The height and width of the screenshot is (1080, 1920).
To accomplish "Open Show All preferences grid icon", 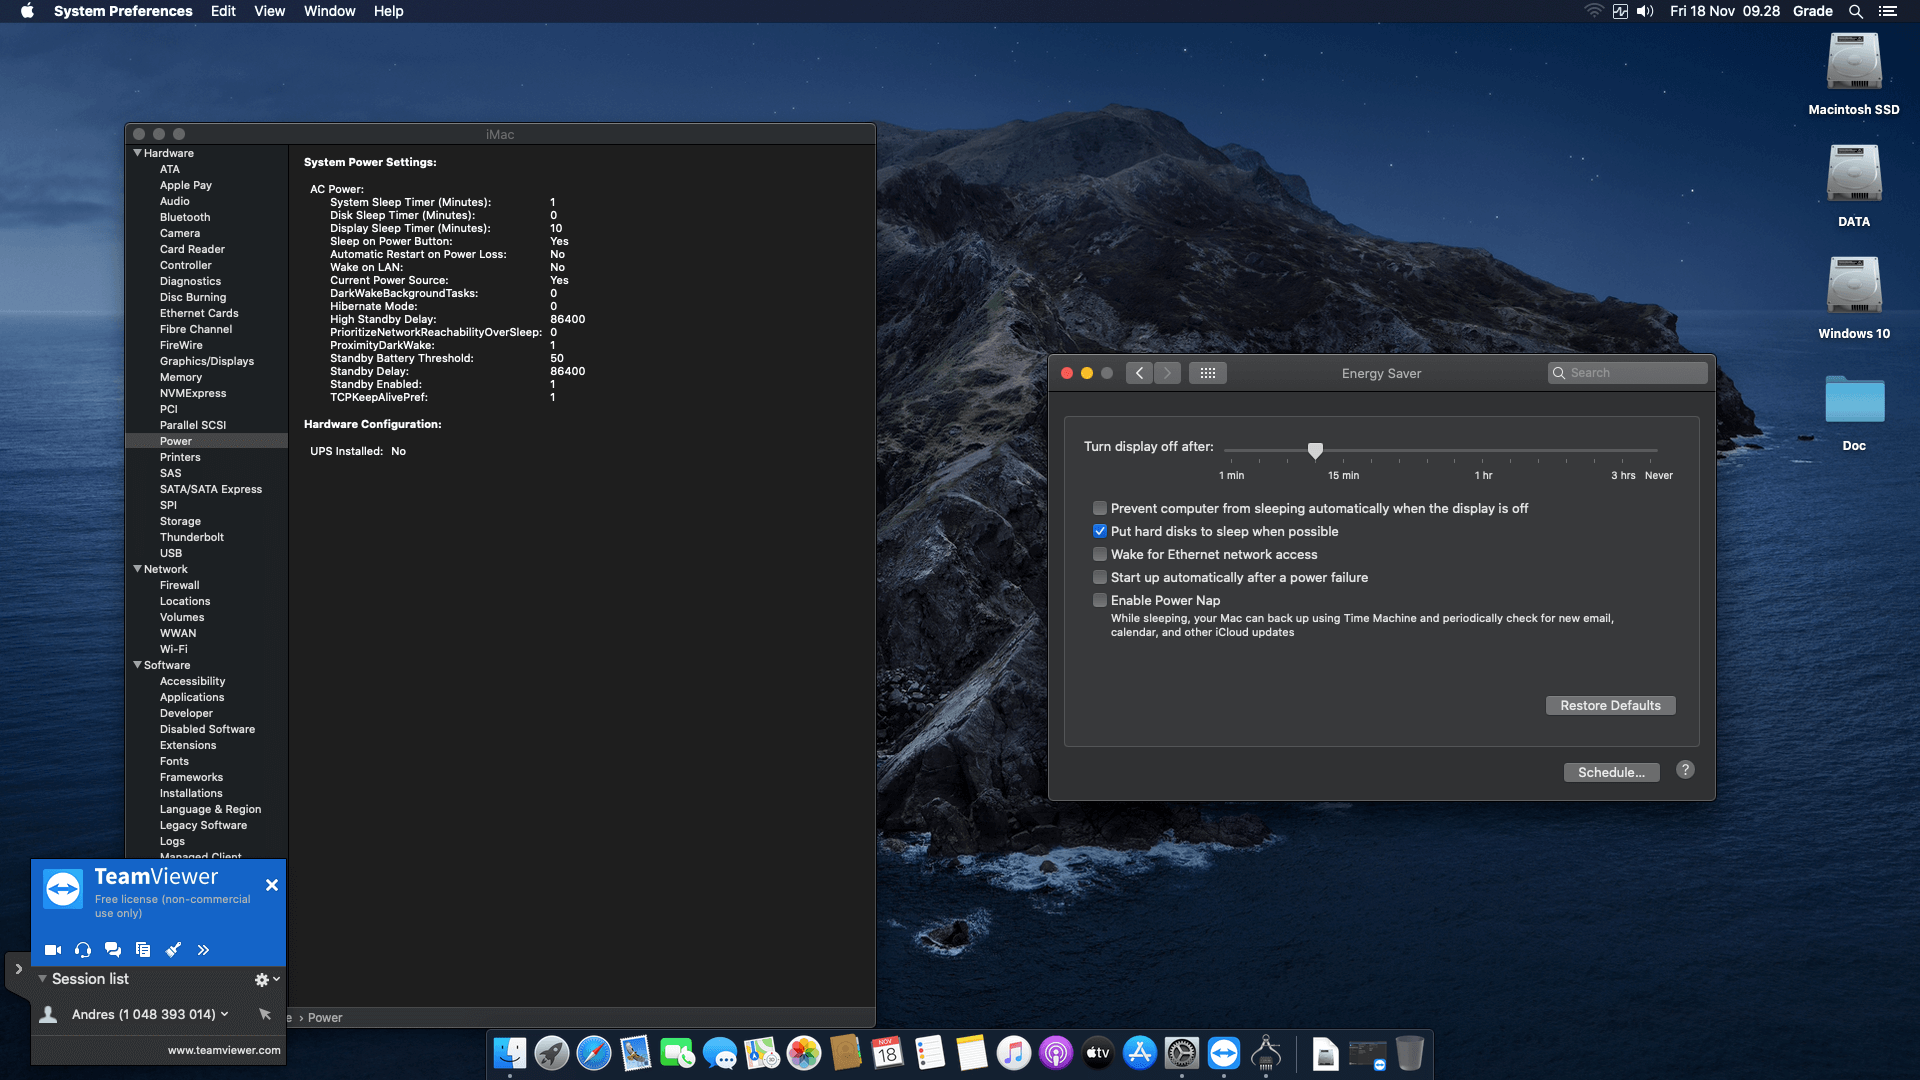I will [x=1208, y=373].
